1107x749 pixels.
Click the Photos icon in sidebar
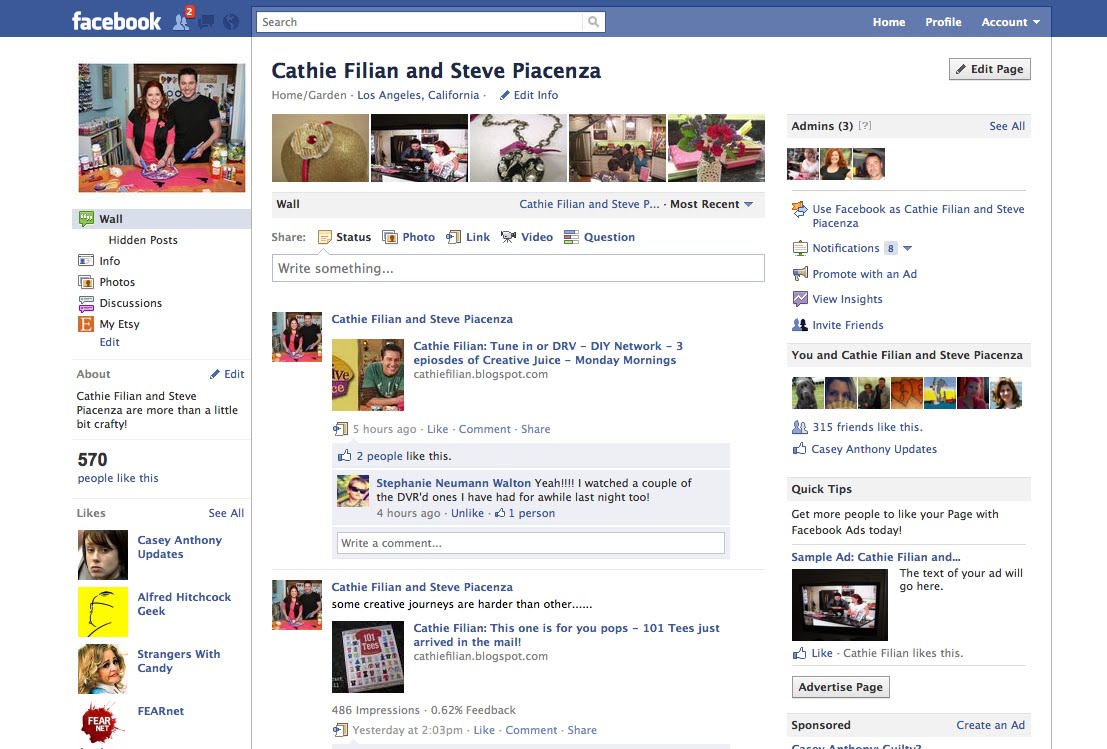coord(86,282)
